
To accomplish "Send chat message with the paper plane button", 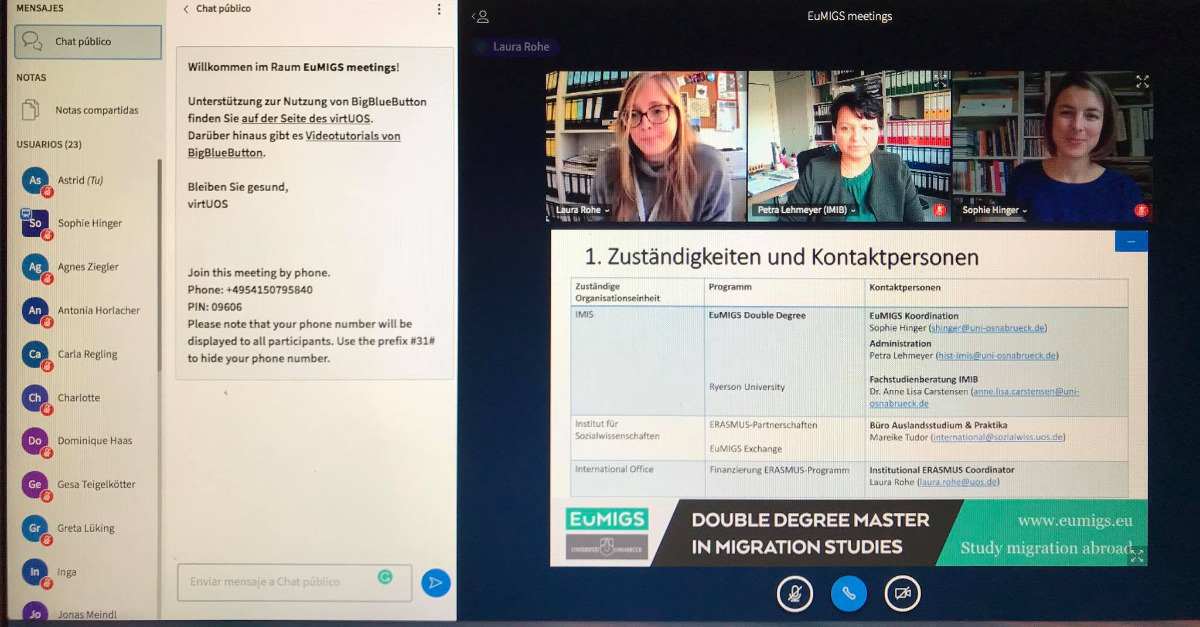I will click(435, 582).
